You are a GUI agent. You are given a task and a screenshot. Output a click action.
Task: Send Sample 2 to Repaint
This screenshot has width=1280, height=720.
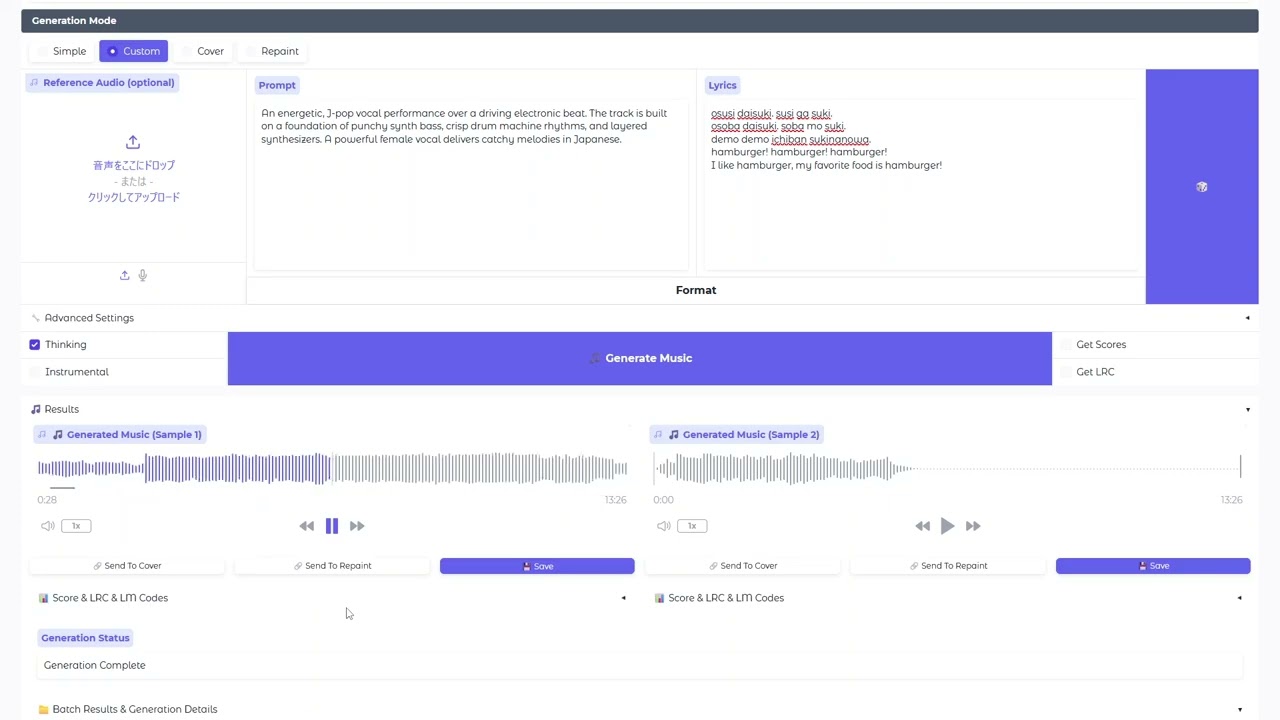(x=948, y=566)
